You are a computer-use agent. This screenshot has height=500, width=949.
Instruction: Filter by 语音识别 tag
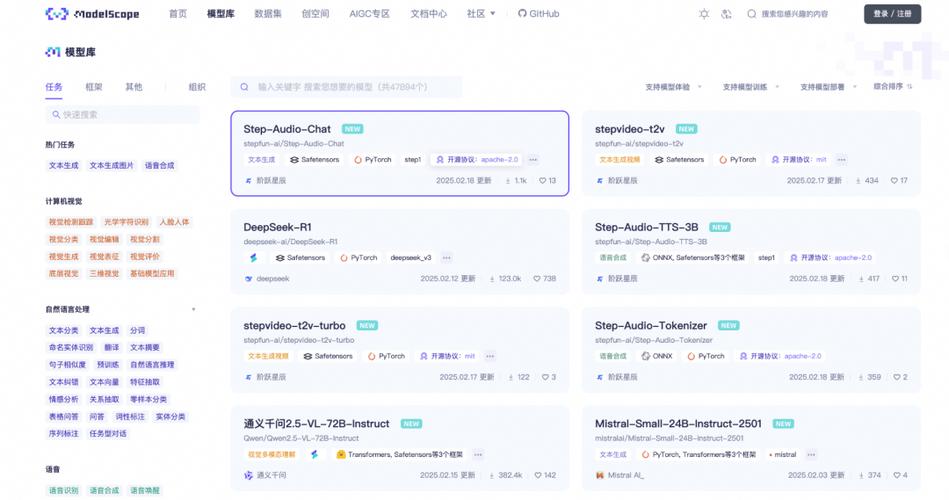(64, 490)
